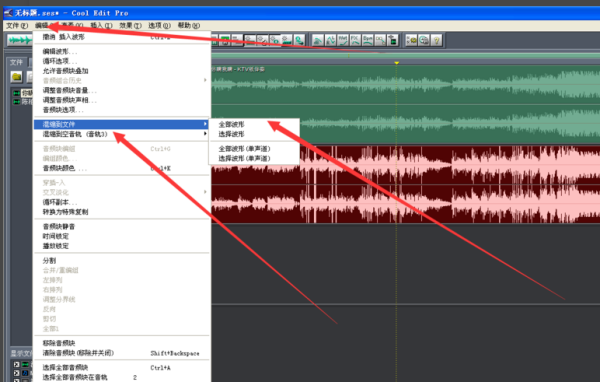The image size is (600, 382).
Task: Expand first file item in file list
Action: coord(16,93)
